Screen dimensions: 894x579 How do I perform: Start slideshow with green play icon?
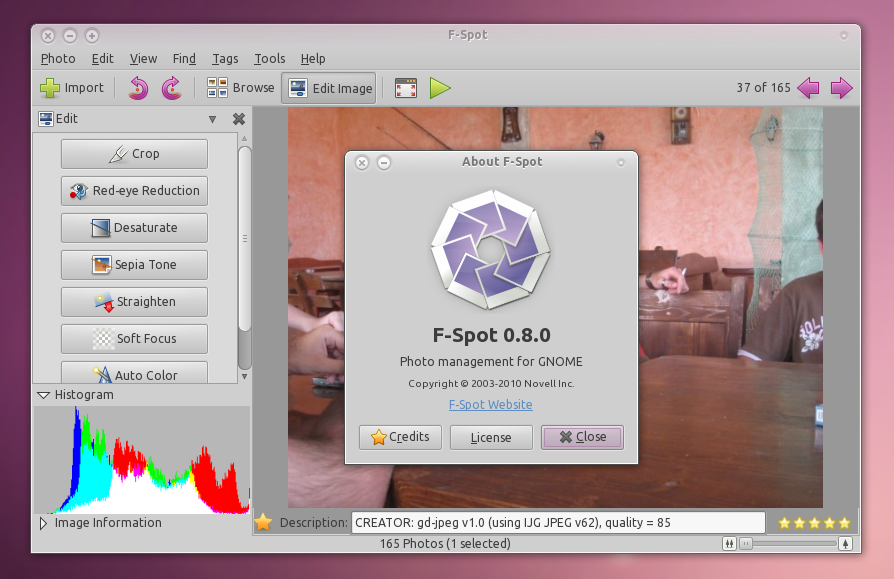click(440, 88)
